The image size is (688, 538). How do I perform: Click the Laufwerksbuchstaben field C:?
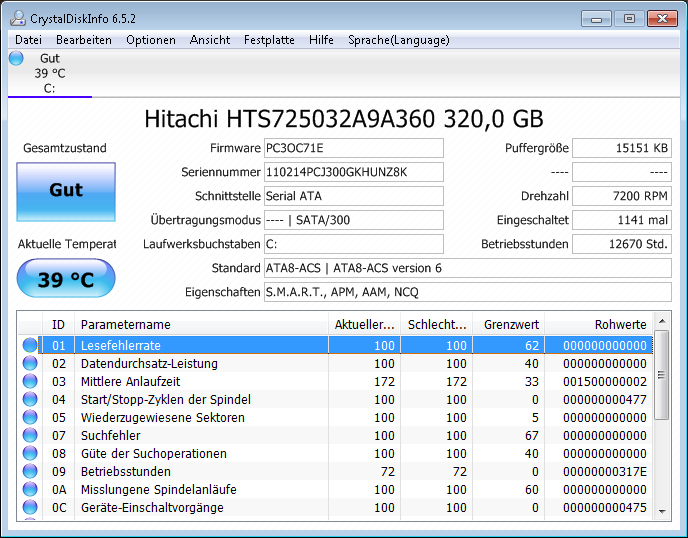(354, 244)
